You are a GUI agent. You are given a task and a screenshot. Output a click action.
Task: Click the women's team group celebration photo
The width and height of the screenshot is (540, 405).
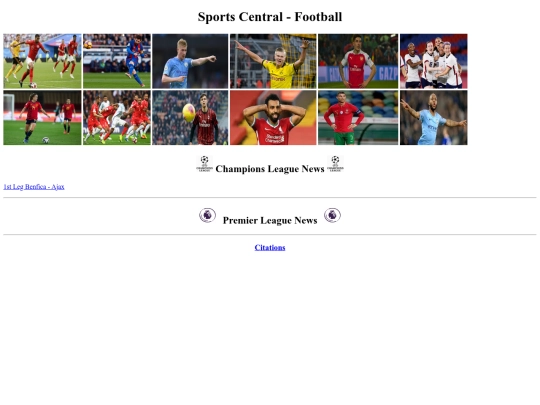click(x=434, y=61)
